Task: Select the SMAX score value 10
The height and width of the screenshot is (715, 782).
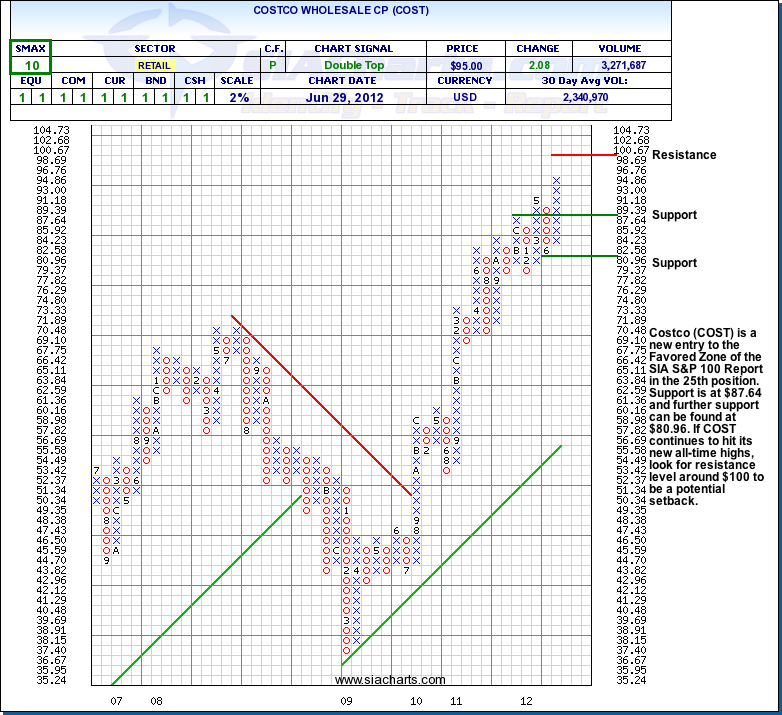Action: click(31, 66)
